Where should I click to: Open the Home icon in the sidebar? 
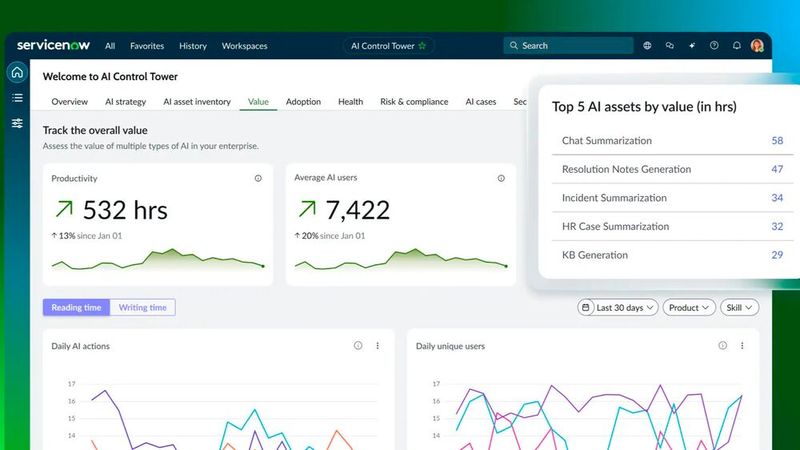click(17, 72)
